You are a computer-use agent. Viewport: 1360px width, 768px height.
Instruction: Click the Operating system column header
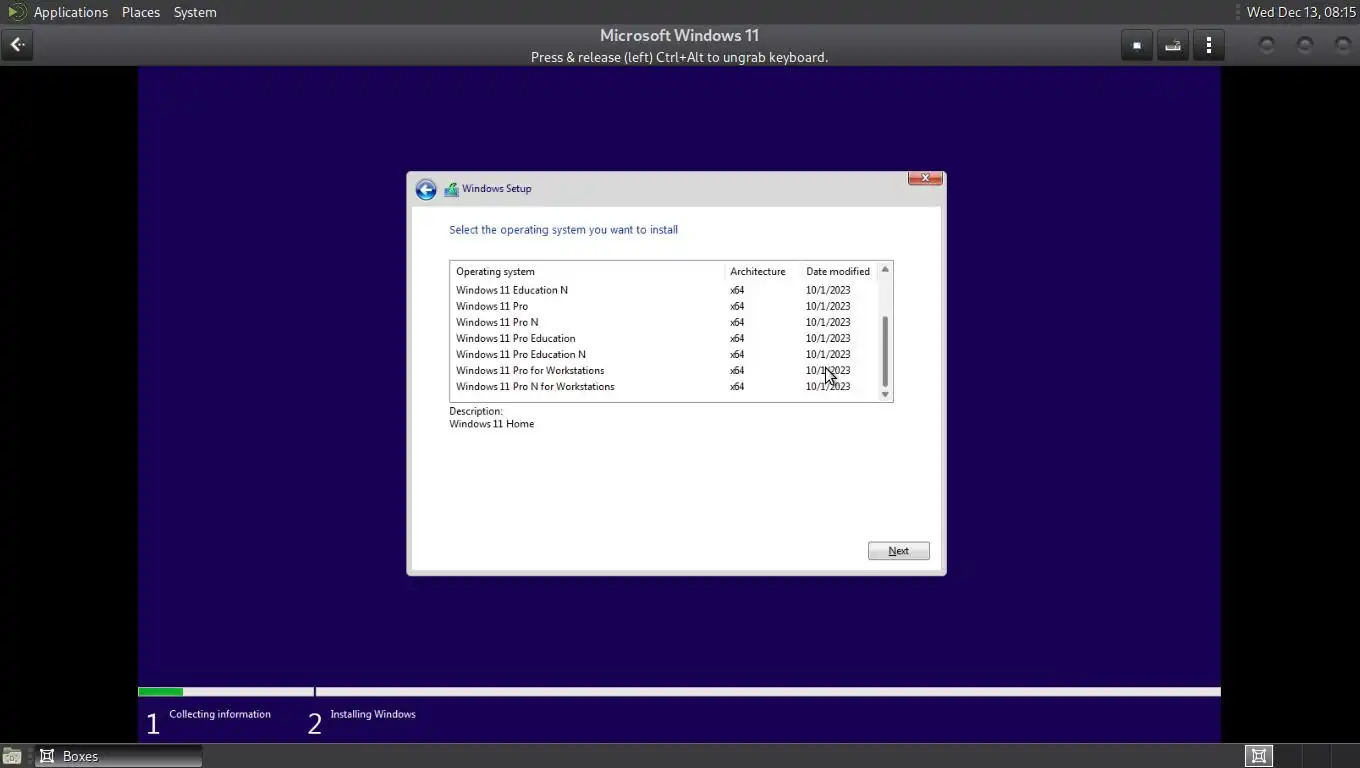[x=587, y=271]
